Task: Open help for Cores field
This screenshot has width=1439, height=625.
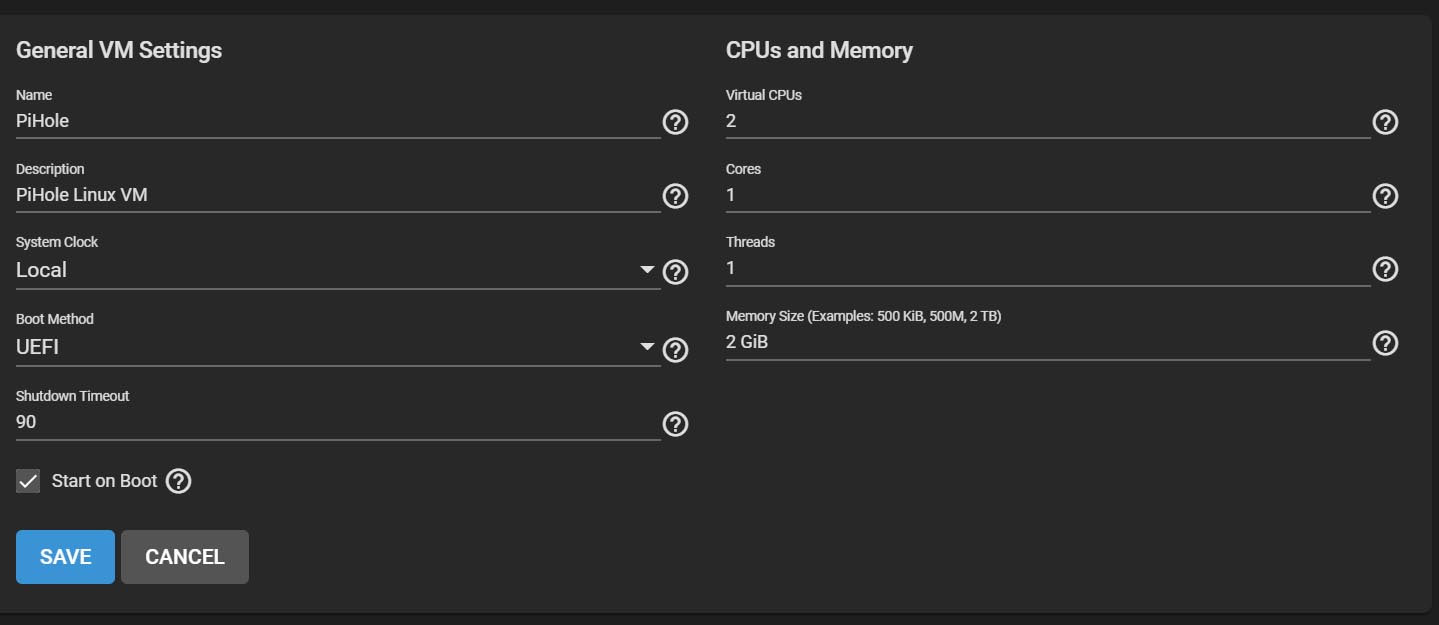Action: pos(1385,196)
